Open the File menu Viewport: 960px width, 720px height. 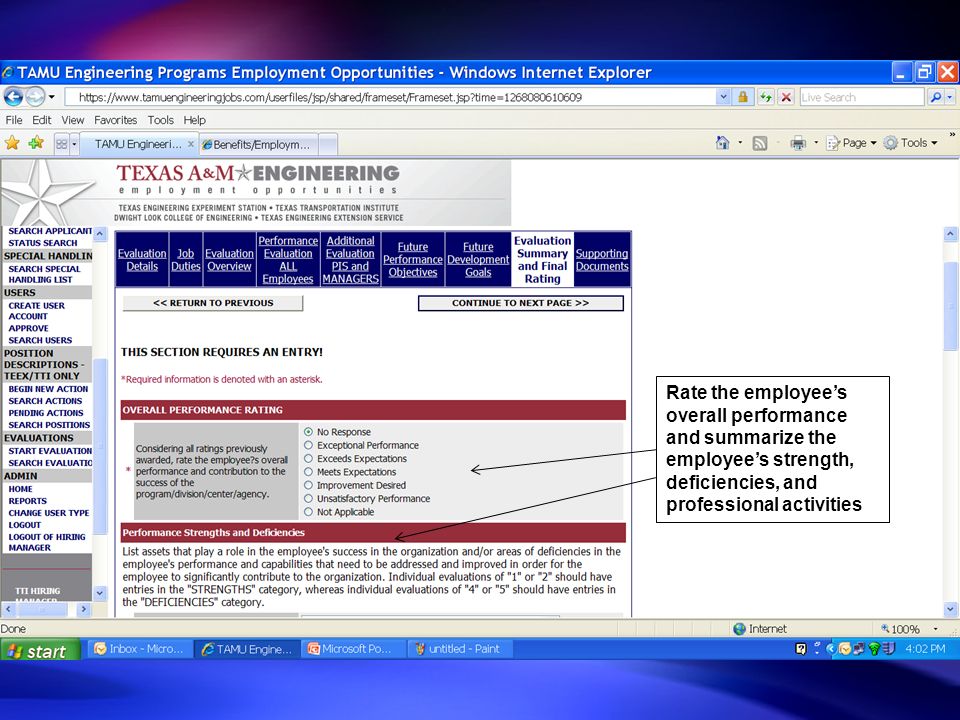pos(13,120)
